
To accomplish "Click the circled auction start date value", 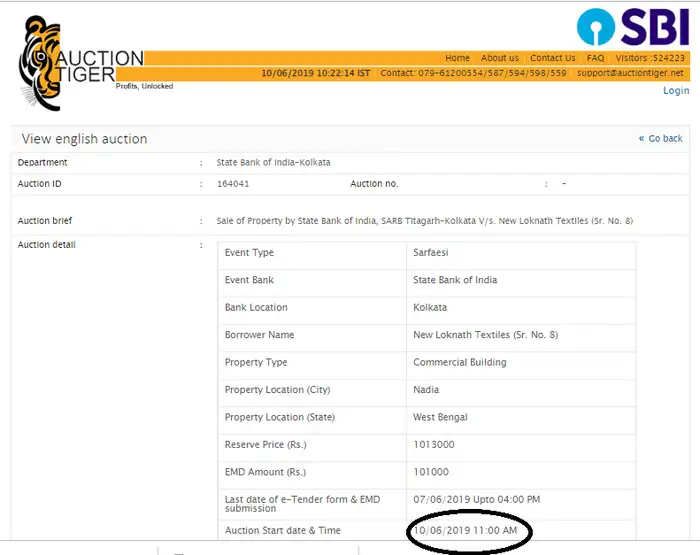I will (465, 531).
